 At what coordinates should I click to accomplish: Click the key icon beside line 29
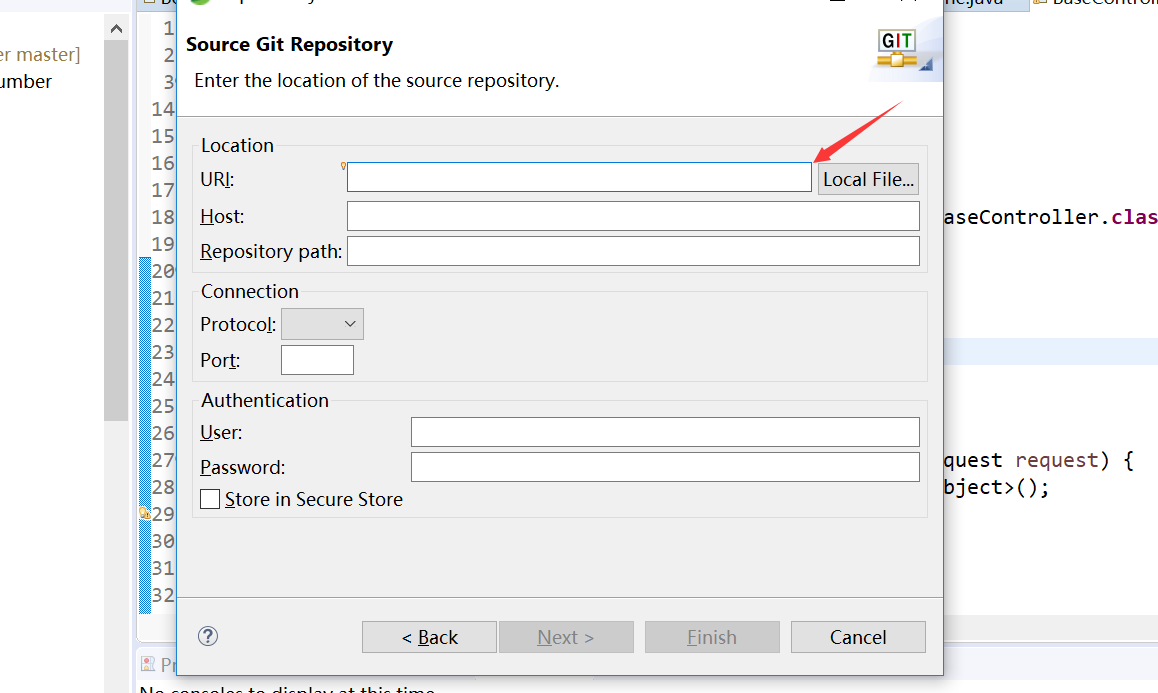coord(145,512)
